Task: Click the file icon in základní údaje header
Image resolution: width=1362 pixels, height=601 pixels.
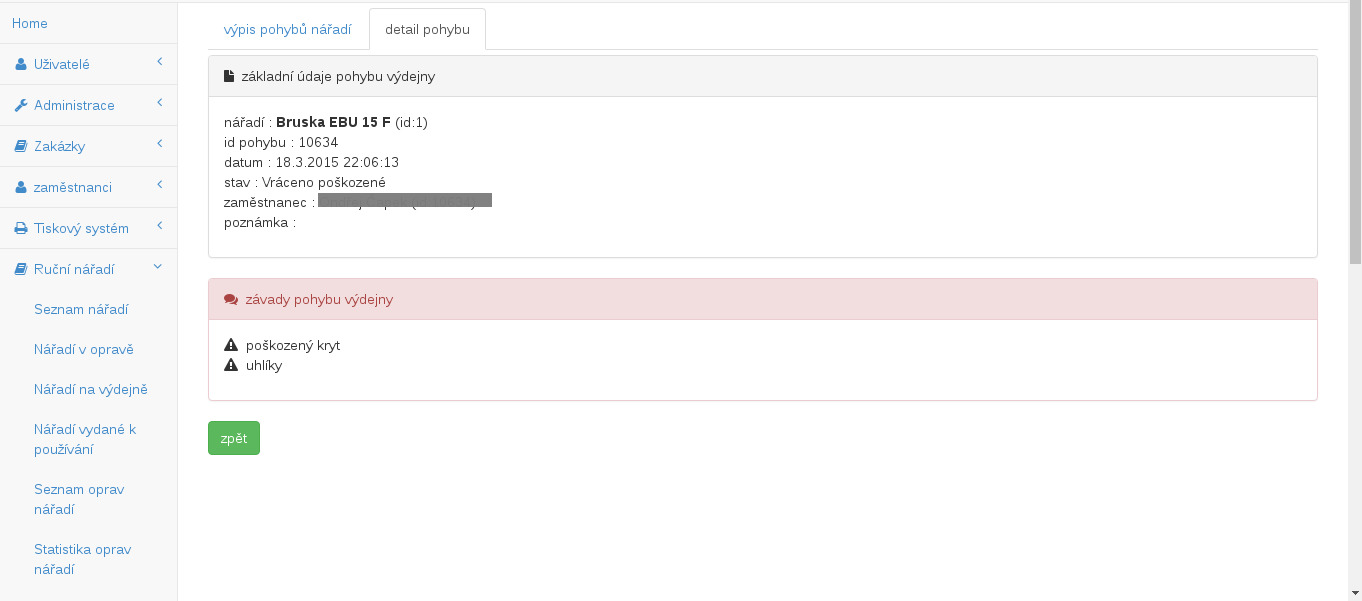Action: (229, 76)
